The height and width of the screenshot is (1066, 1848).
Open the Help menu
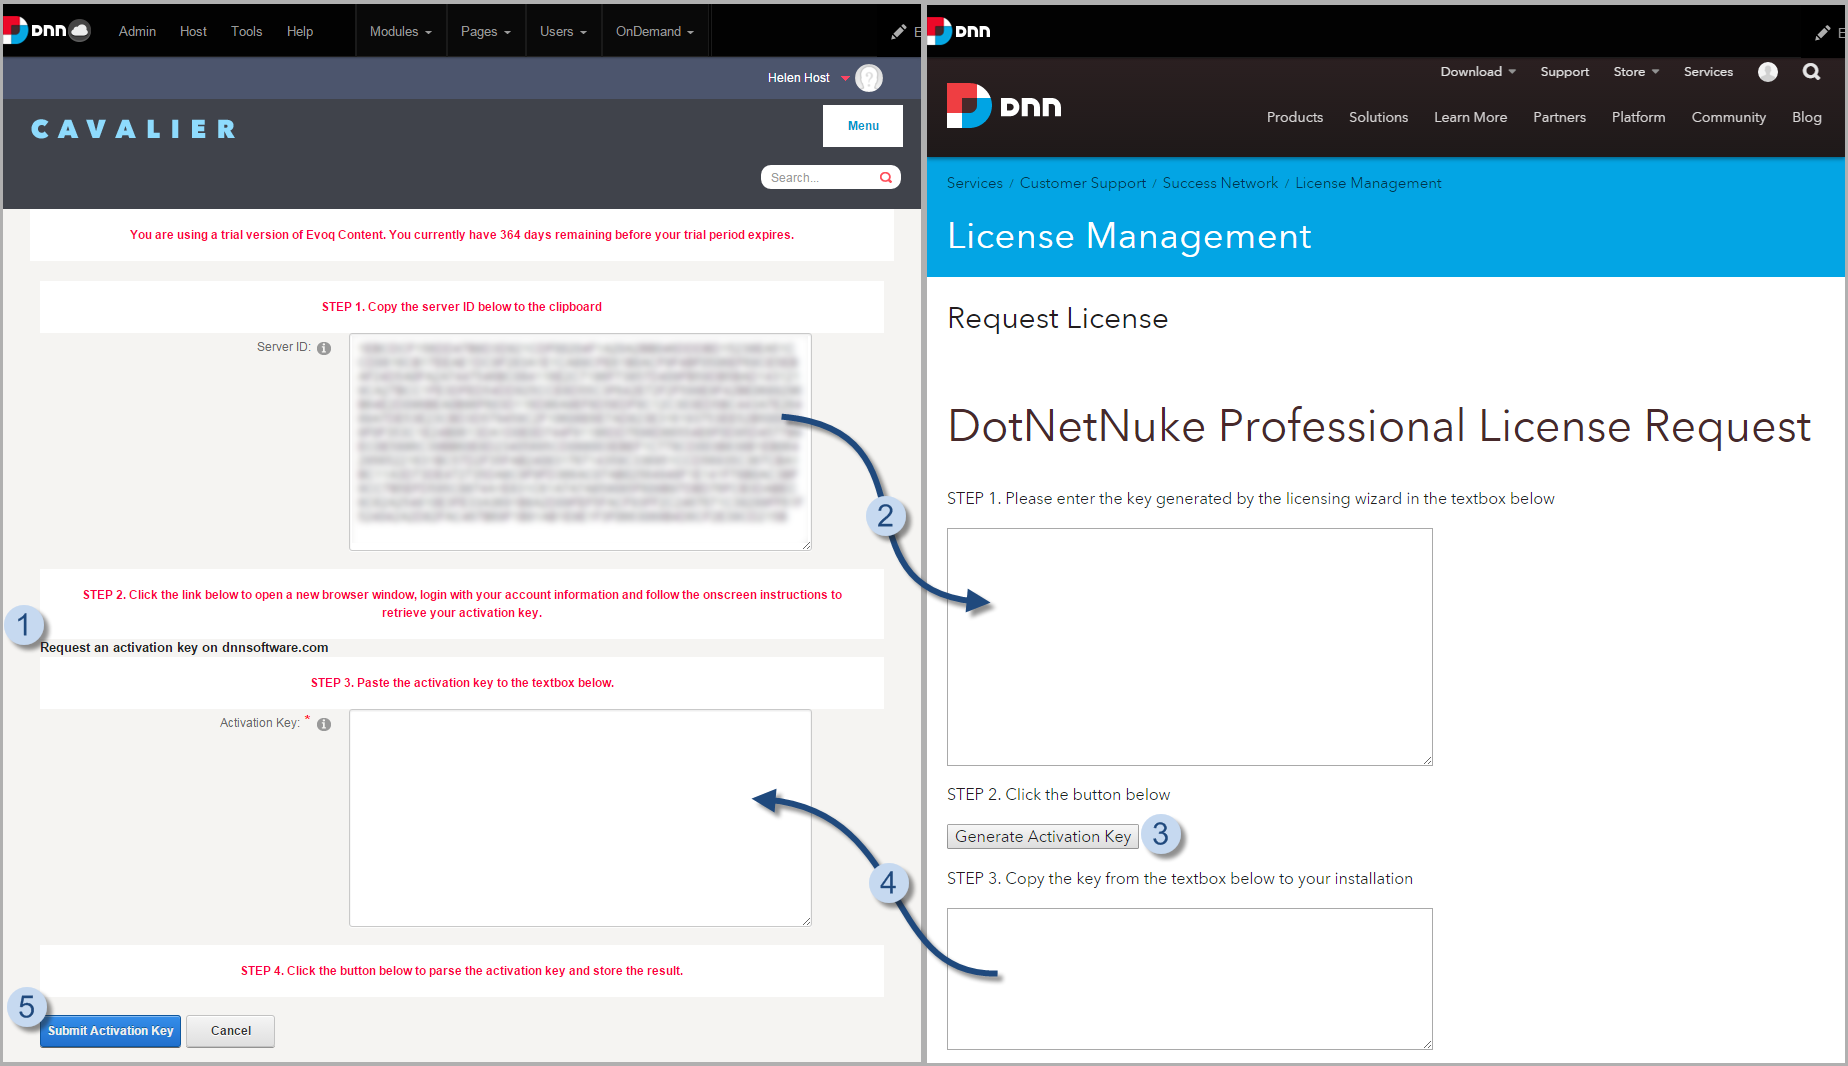pos(300,31)
